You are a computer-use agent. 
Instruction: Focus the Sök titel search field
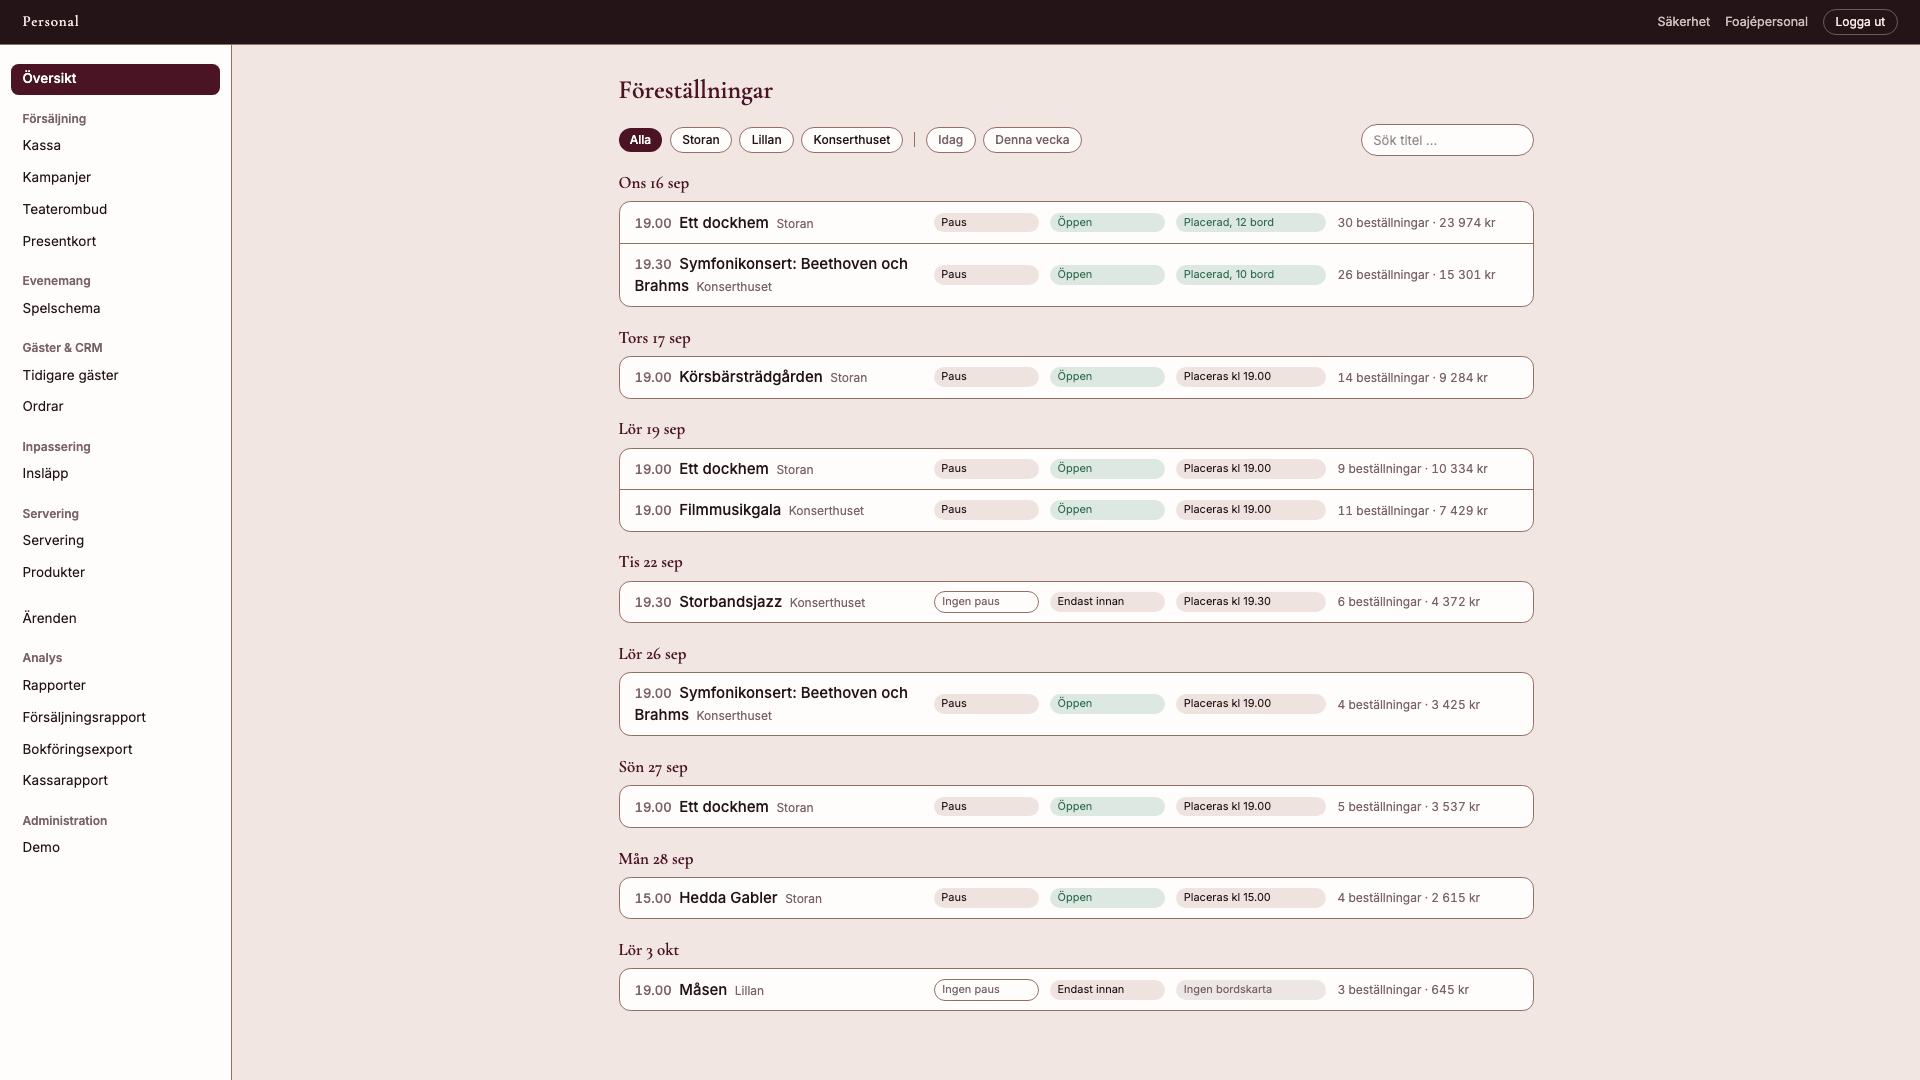tap(1447, 140)
